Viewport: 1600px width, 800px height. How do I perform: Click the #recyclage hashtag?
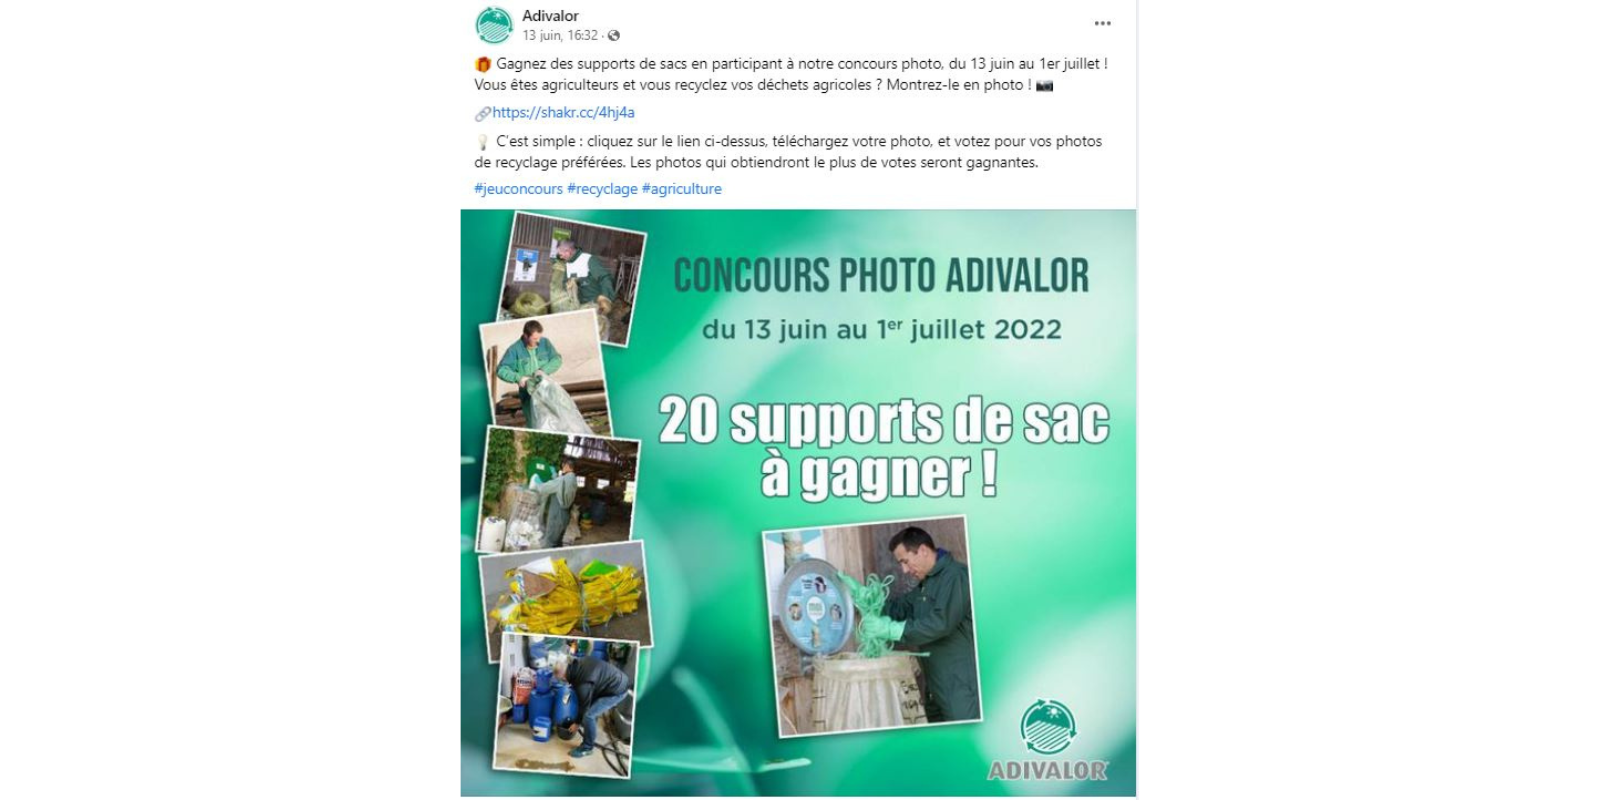[602, 189]
